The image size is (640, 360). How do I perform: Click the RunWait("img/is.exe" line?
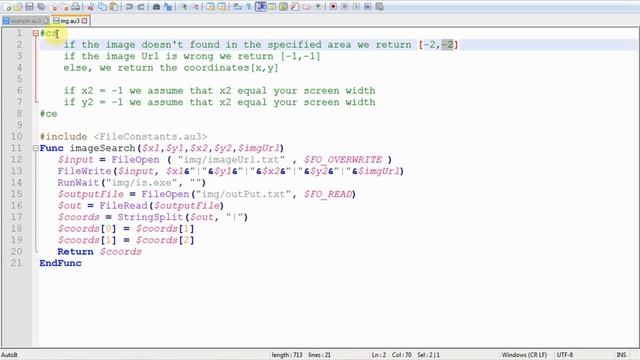(132, 182)
